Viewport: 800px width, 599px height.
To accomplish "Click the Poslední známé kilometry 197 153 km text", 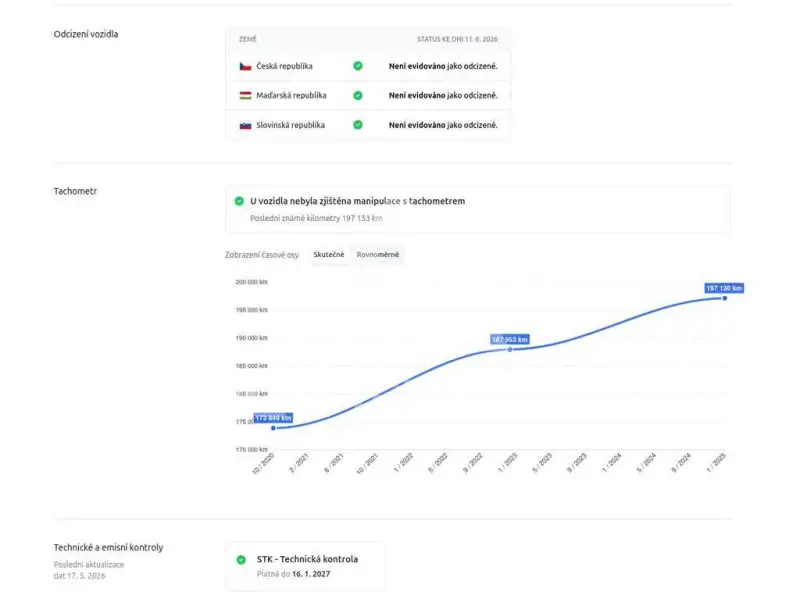I will point(316,218).
